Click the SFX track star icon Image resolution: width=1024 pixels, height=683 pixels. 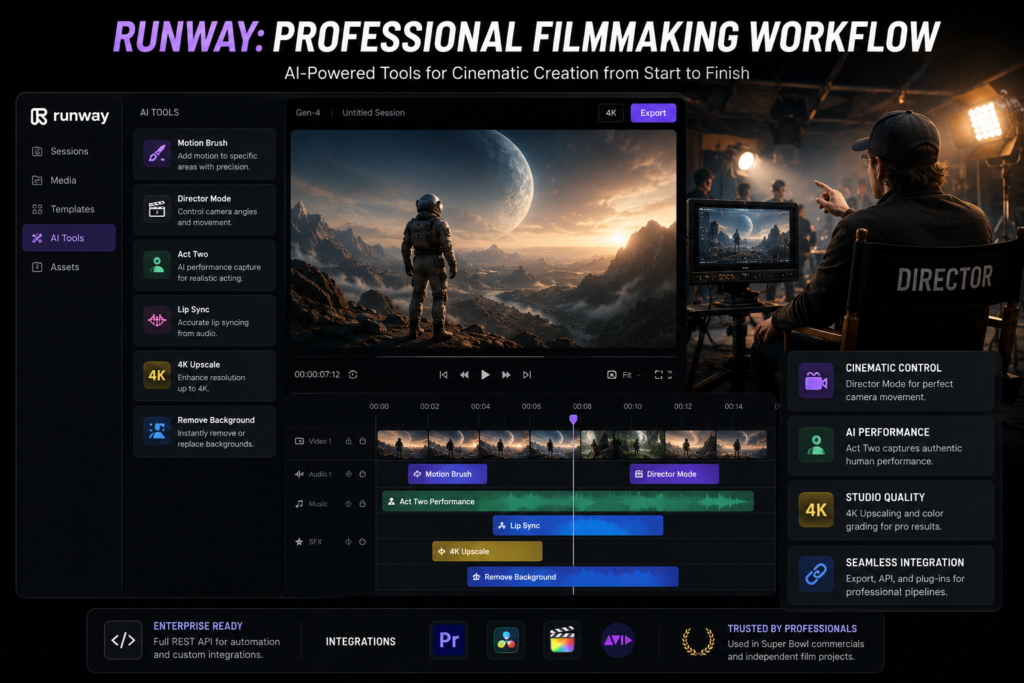coord(299,541)
